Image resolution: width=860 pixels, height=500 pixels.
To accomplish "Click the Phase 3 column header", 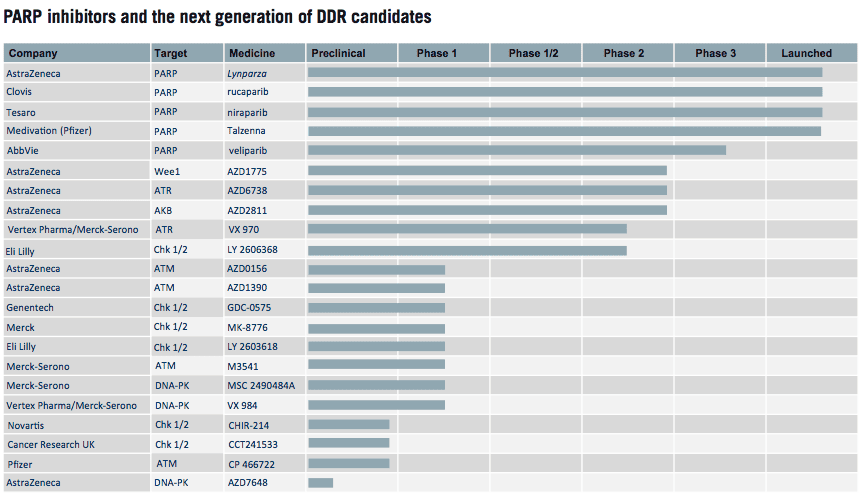I will (716, 53).
